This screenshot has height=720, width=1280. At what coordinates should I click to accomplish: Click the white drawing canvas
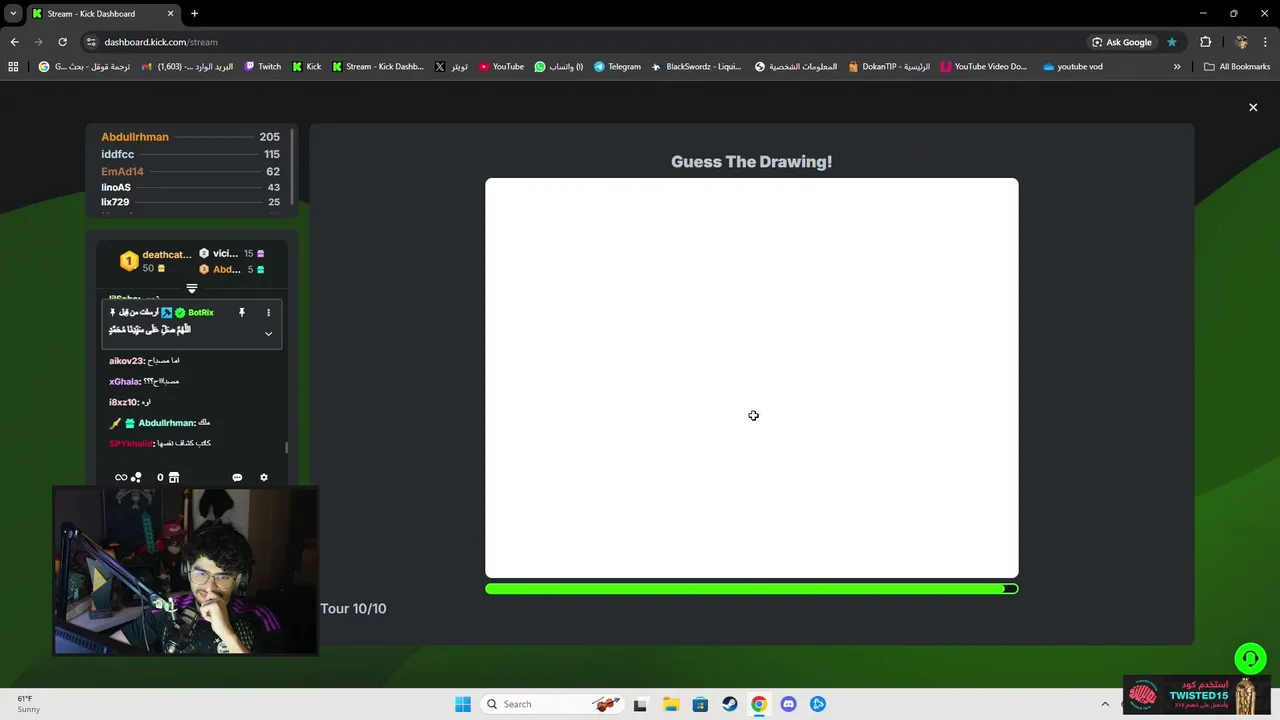pos(752,378)
